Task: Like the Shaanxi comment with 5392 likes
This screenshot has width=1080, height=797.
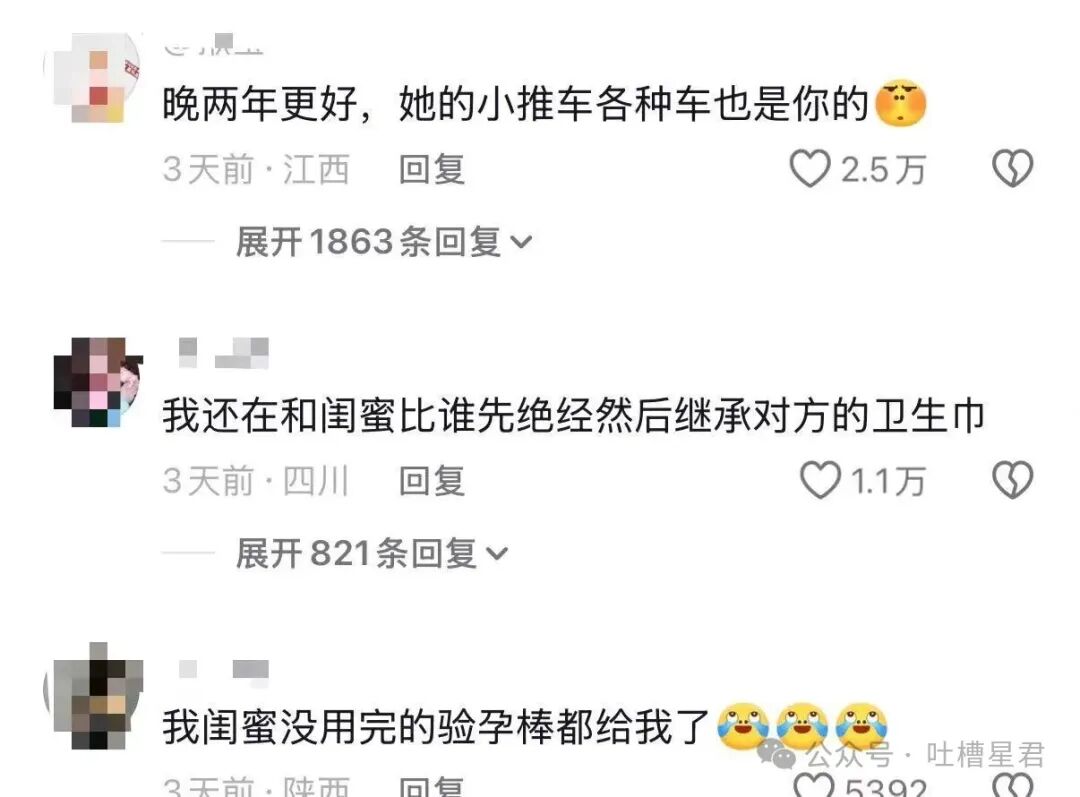Action: pos(813,785)
